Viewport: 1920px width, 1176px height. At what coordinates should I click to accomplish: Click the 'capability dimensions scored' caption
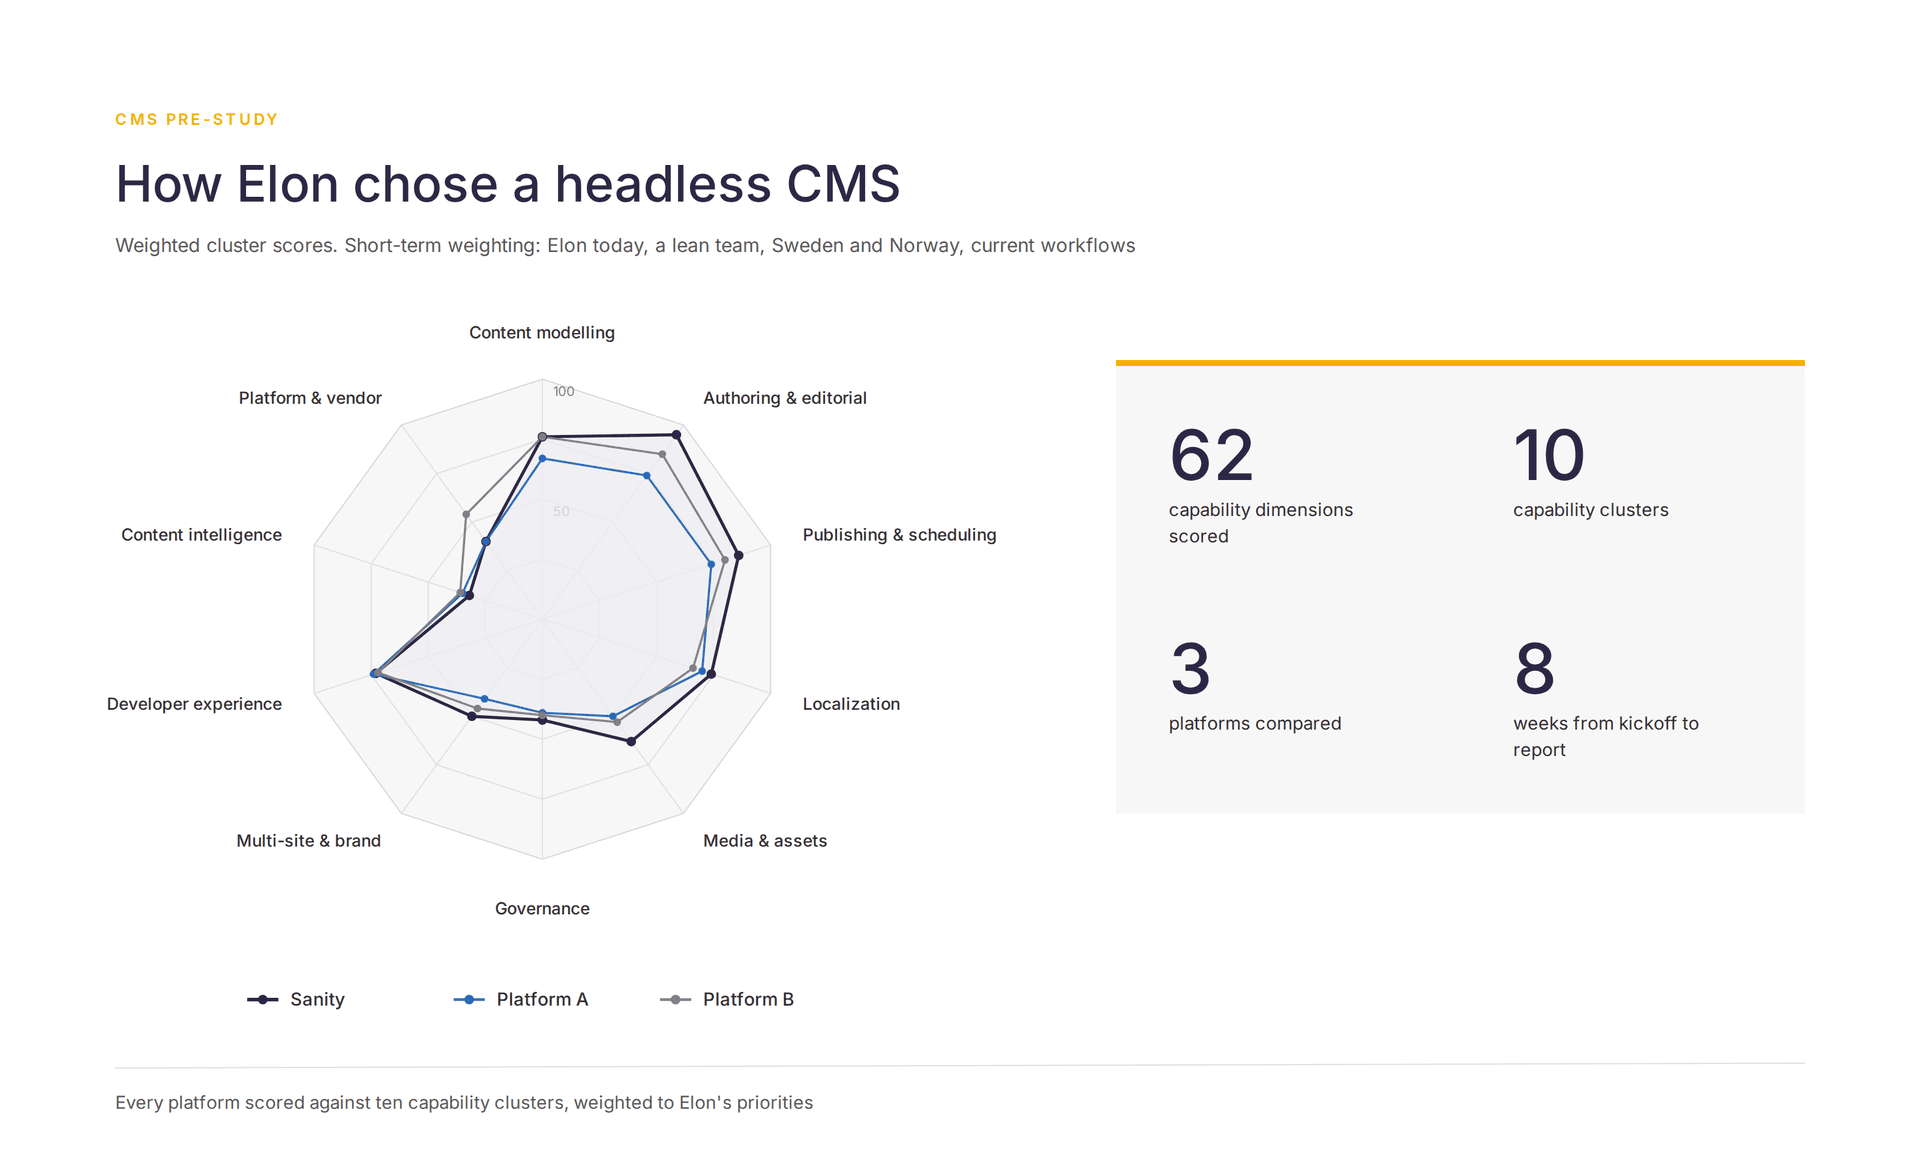(x=1261, y=523)
